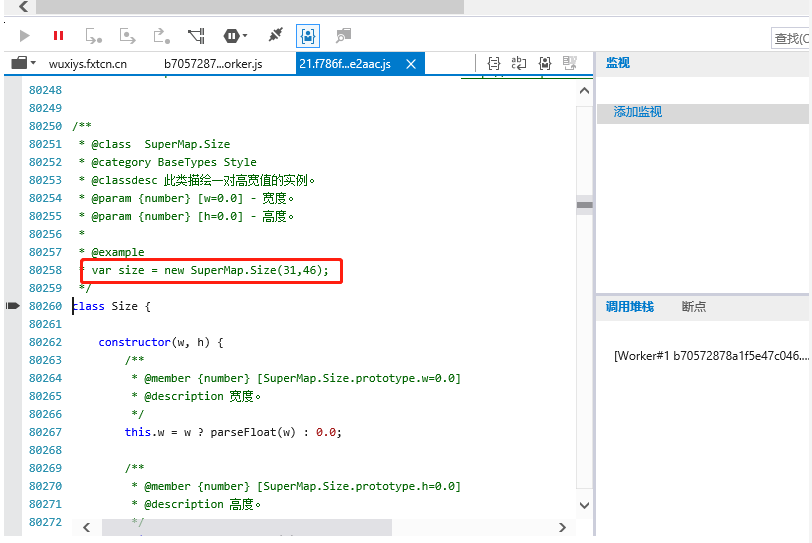Click the Step Out icon
The image size is (812, 543).
tap(162, 36)
